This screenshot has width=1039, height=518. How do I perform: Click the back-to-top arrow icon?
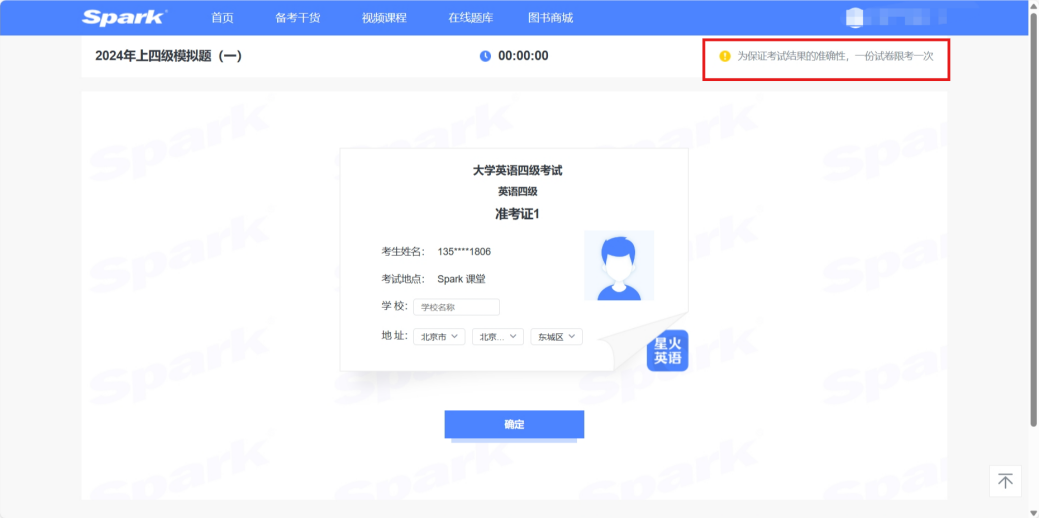(x=1005, y=481)
